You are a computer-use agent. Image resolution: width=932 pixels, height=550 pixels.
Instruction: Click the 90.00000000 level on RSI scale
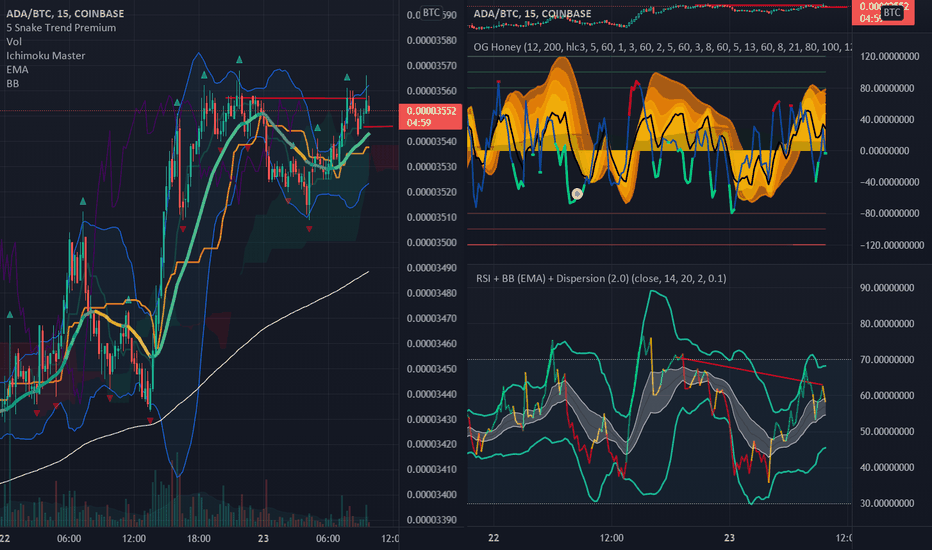coord(887,288)
